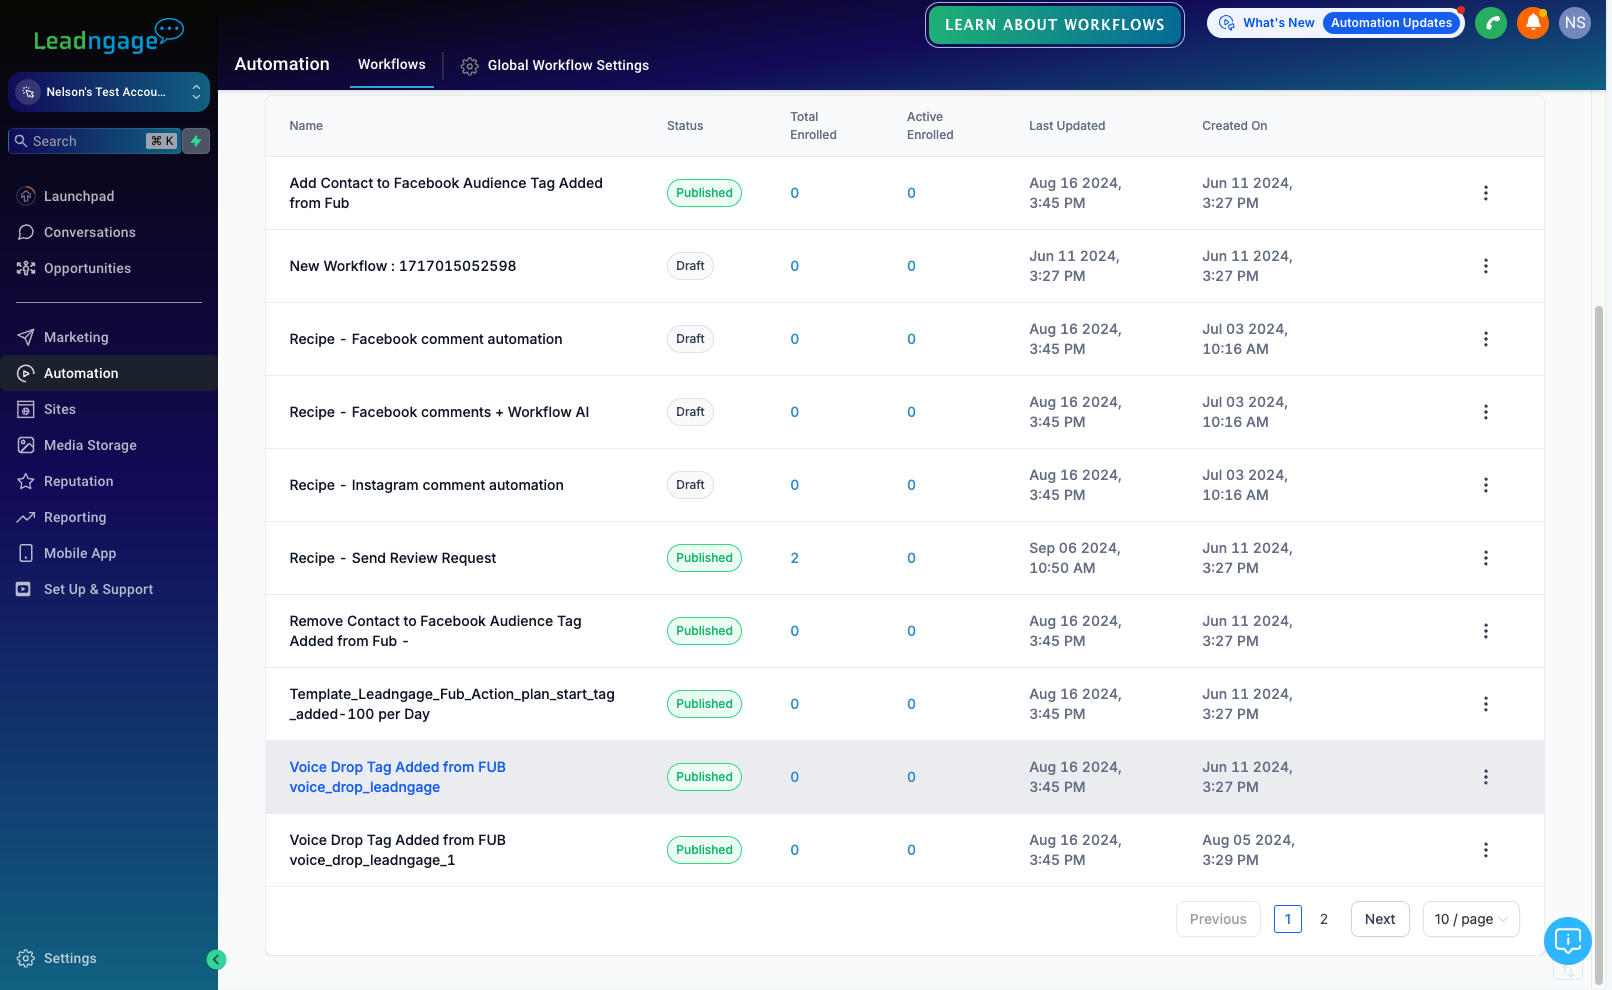The width and height of the screenshot is (1612, 990).
Task: Open actions menu for Recipe - Facebook comment automation
Action: pos(1486,339)
